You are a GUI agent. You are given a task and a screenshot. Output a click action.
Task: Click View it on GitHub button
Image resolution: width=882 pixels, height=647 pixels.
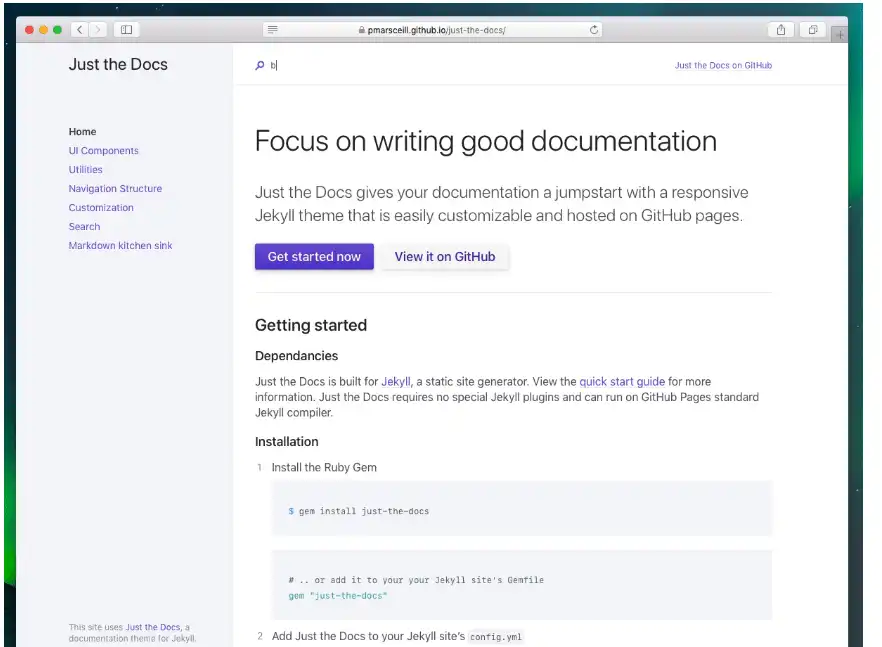pyautogui.click(x=445, y=257)
